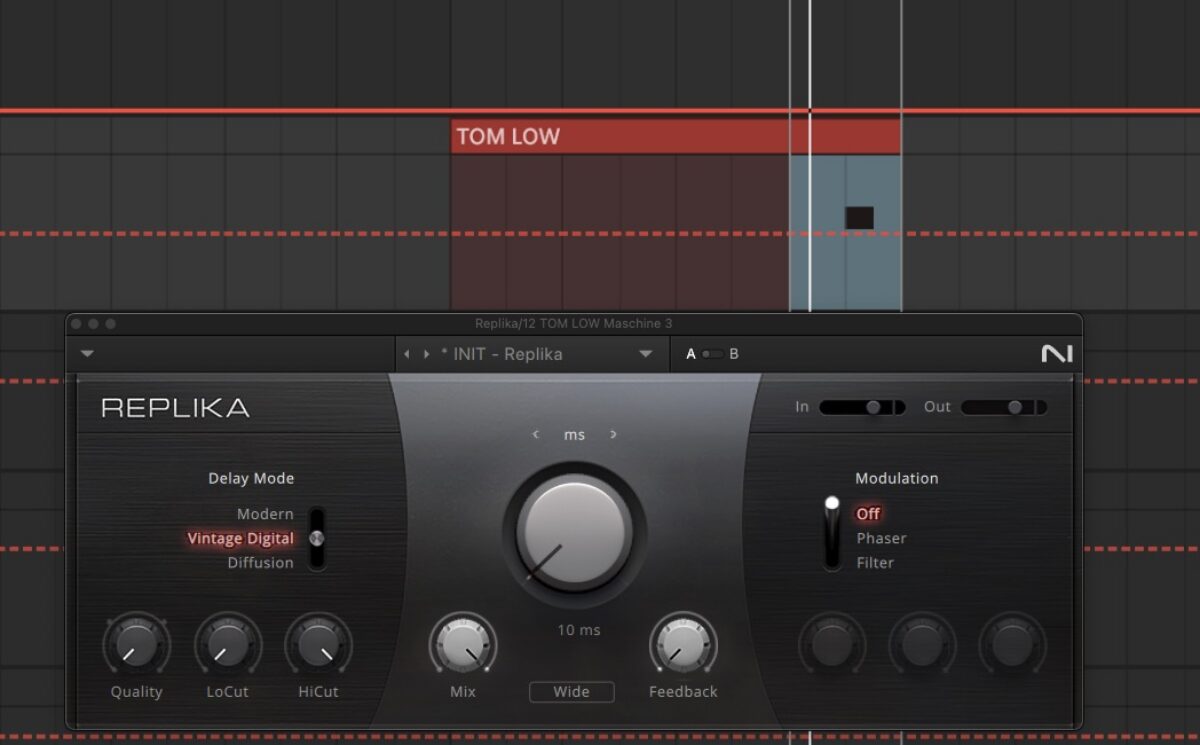The image size is (1200, 745).
Task: Click the Delay Mode selector switch
Action: click(x=317, y=538)
